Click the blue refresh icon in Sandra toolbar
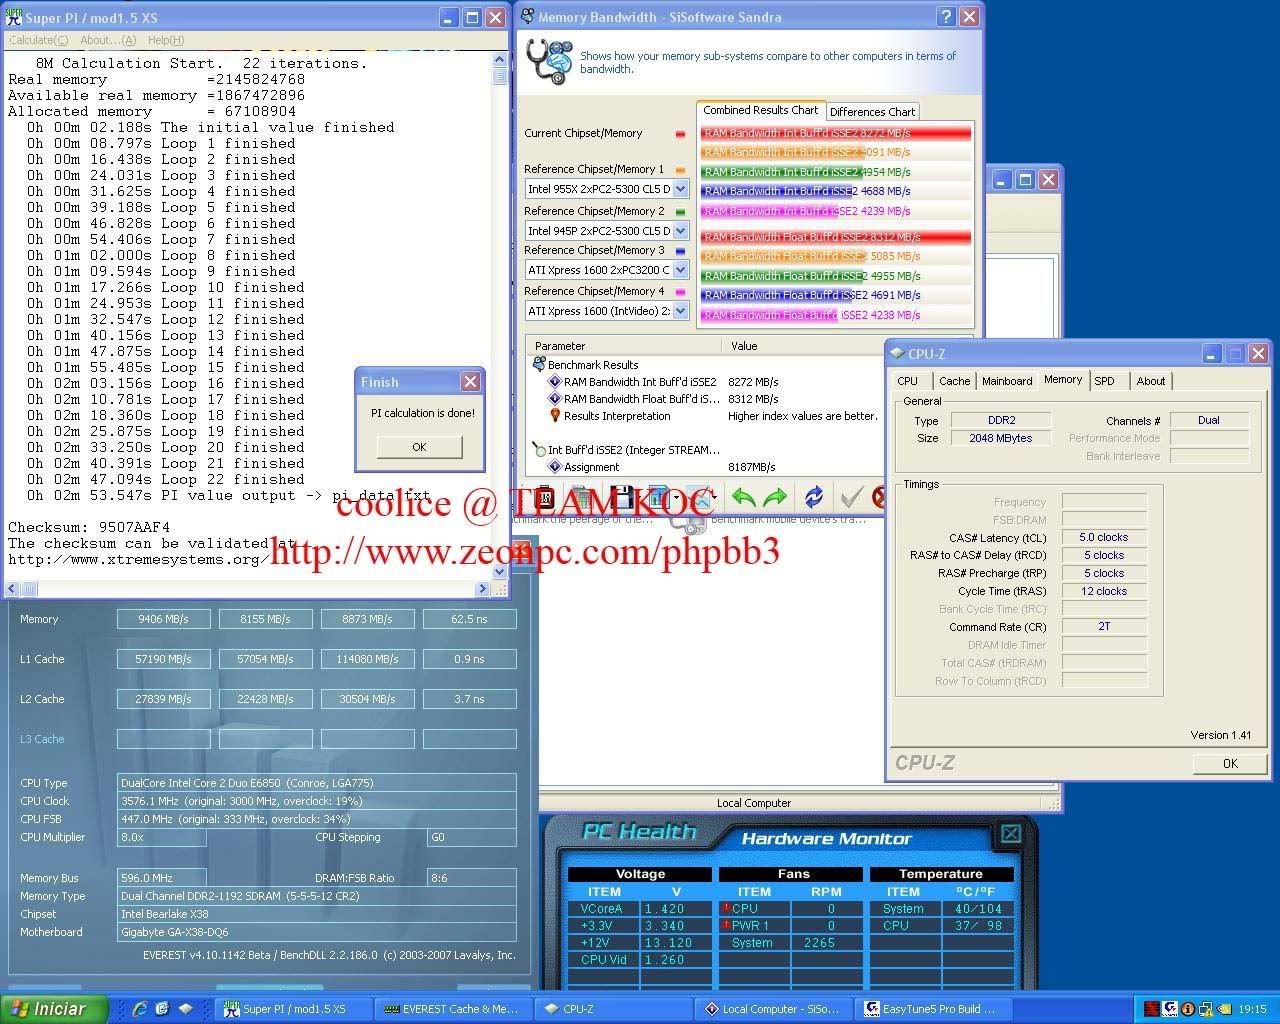Screen dimensions: 1280x1024 point(814,497)
